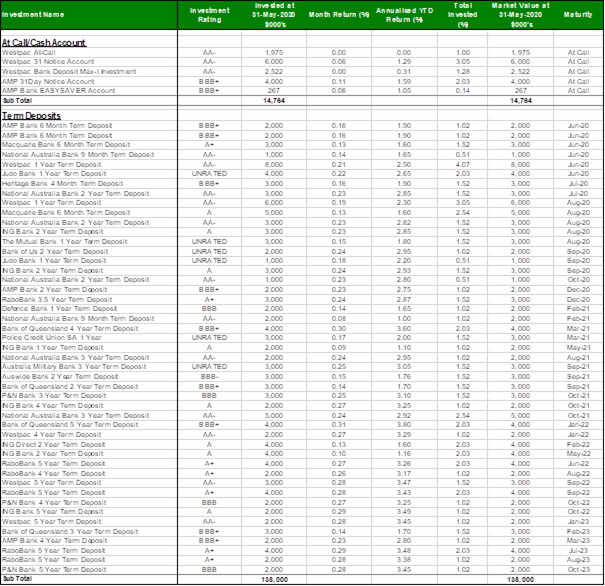Select the month return value '0.31'
This screenshot has height=586, width=605.
point(339,425)
